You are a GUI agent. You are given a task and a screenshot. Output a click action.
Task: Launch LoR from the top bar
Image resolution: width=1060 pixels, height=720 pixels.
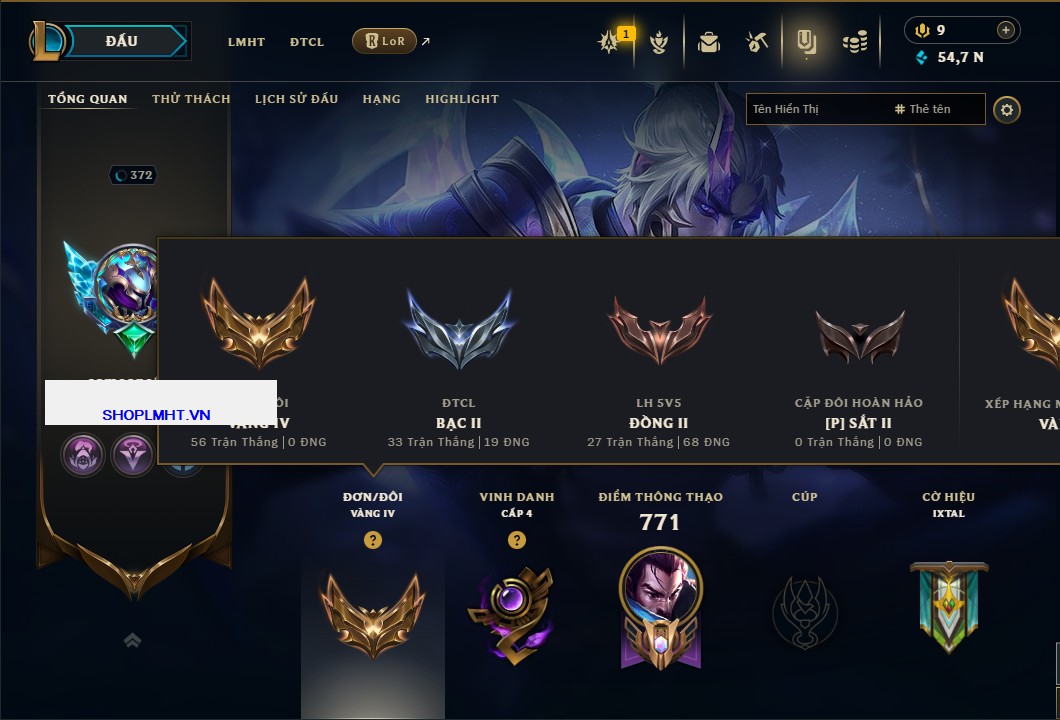pyautogui.click(x=384, y=41)
